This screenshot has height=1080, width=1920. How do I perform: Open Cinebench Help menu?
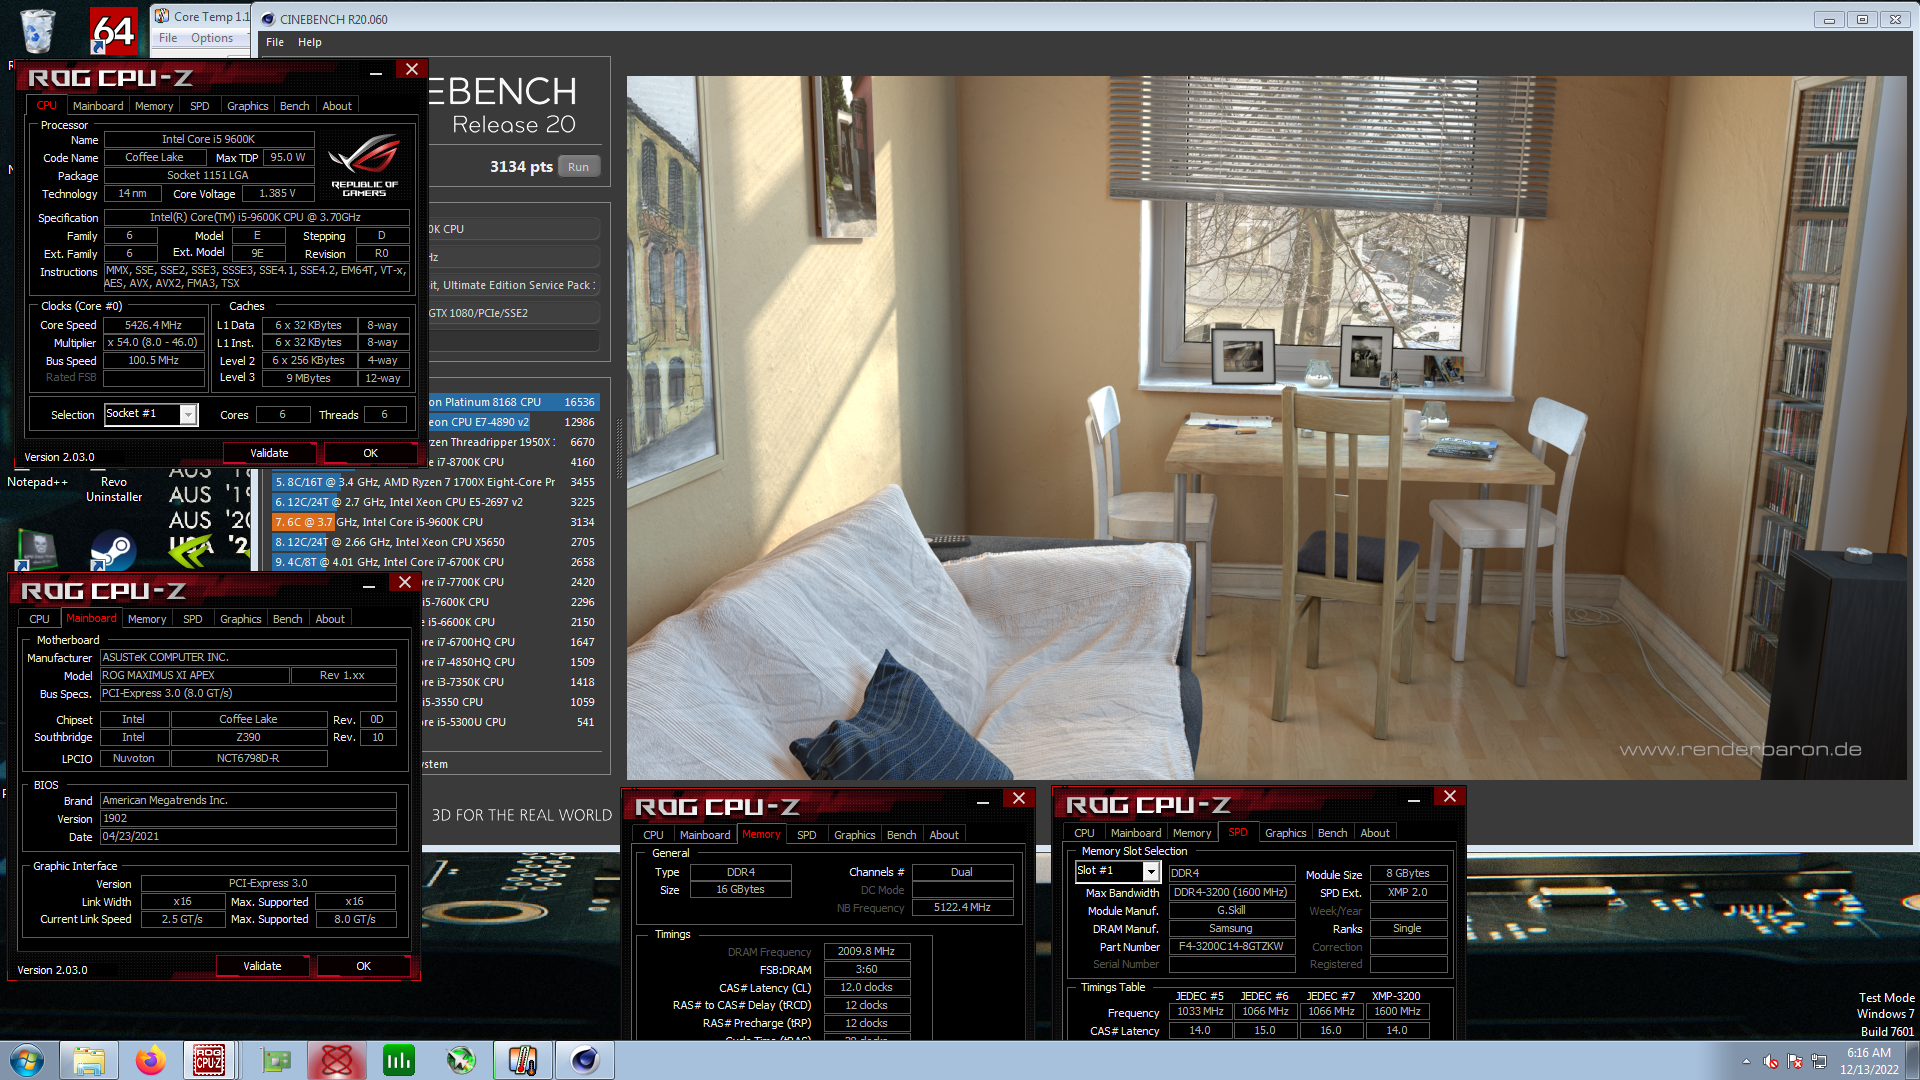(x=310, y=42)
